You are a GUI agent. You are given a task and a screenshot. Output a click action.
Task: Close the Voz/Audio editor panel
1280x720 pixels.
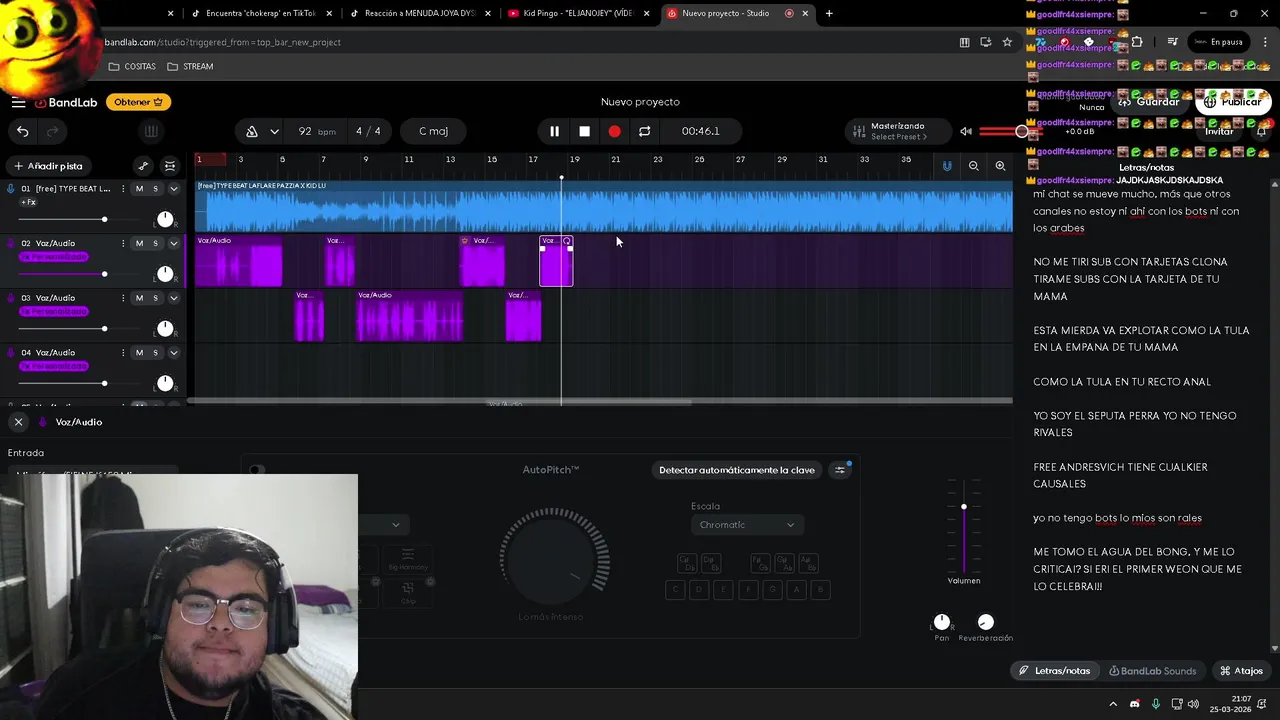[x=18, y=422]
